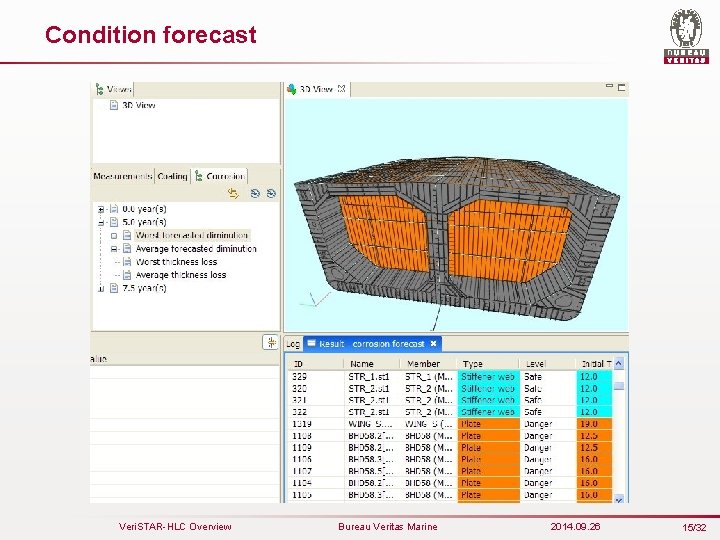Click the rightmost blue circular arrow toolbar icon

coord(271,194)
